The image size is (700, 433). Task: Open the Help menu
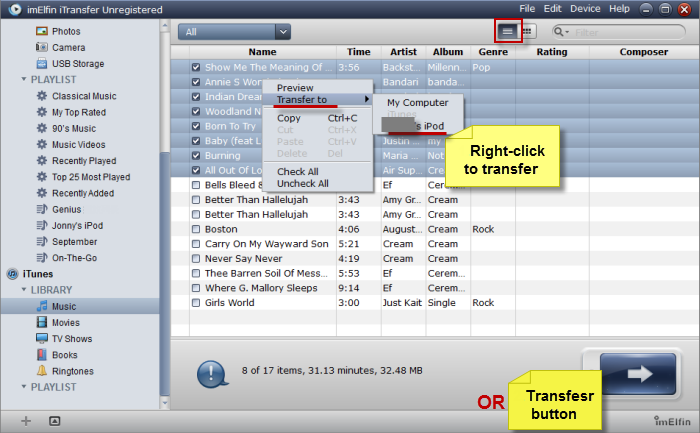click(619, 8)
